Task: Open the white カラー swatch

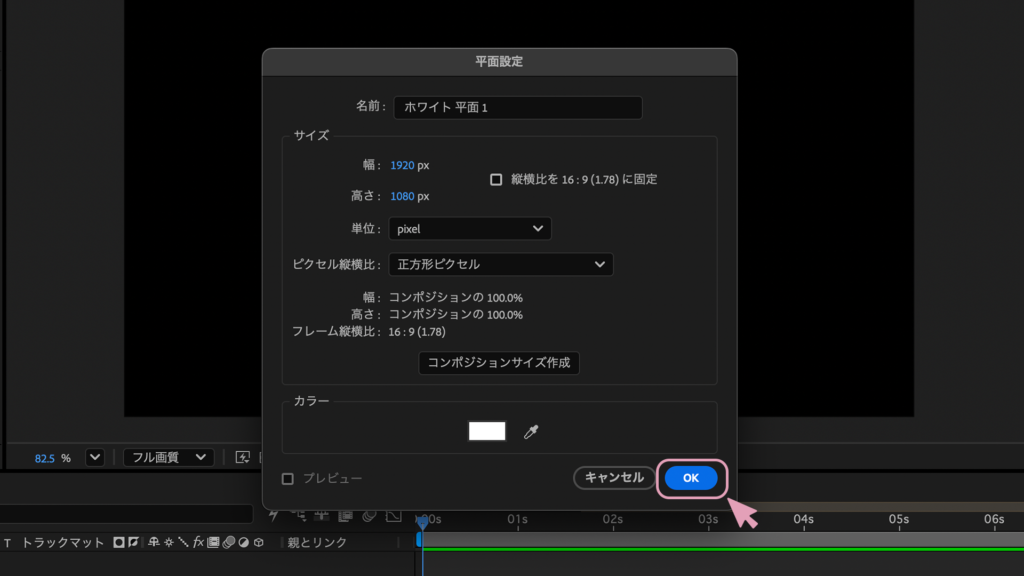Action: click(487, 431)
